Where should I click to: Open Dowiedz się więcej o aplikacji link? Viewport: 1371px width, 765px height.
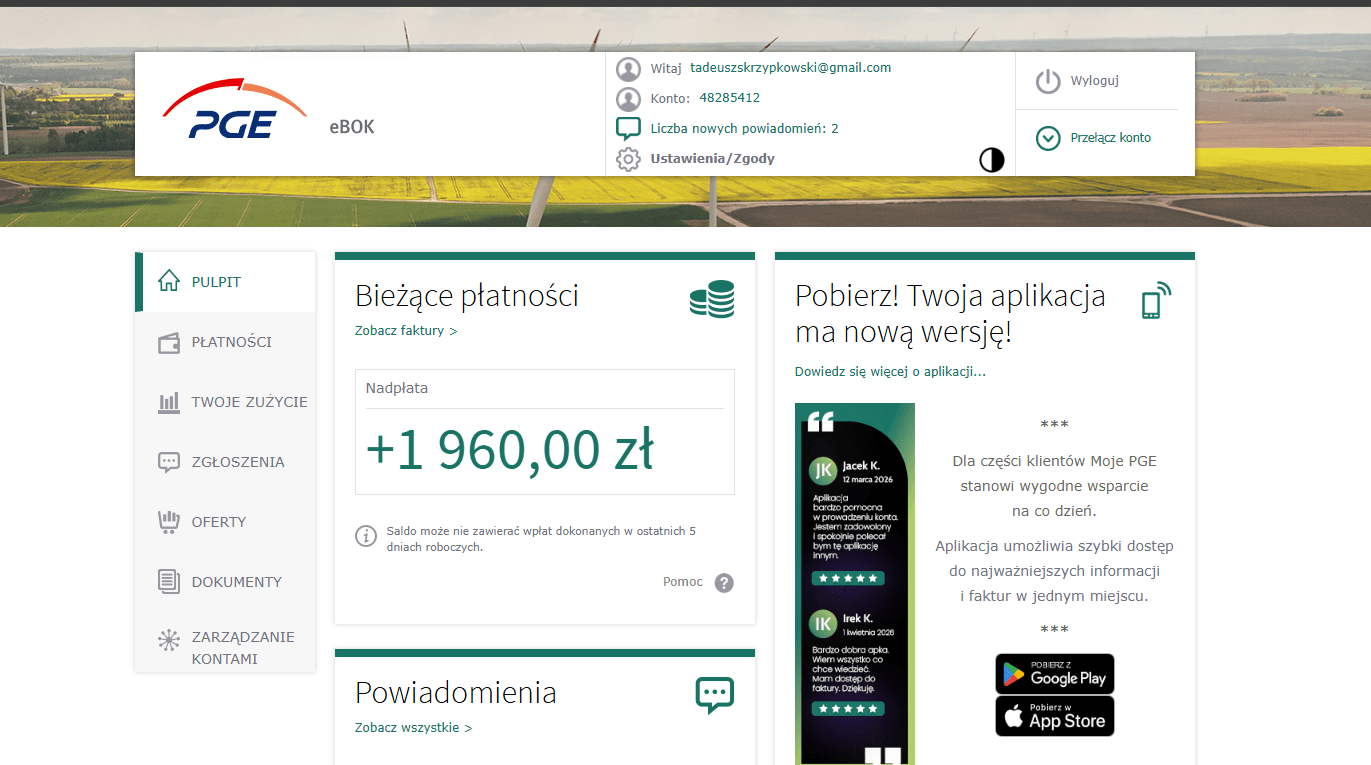tap(891, 371)
